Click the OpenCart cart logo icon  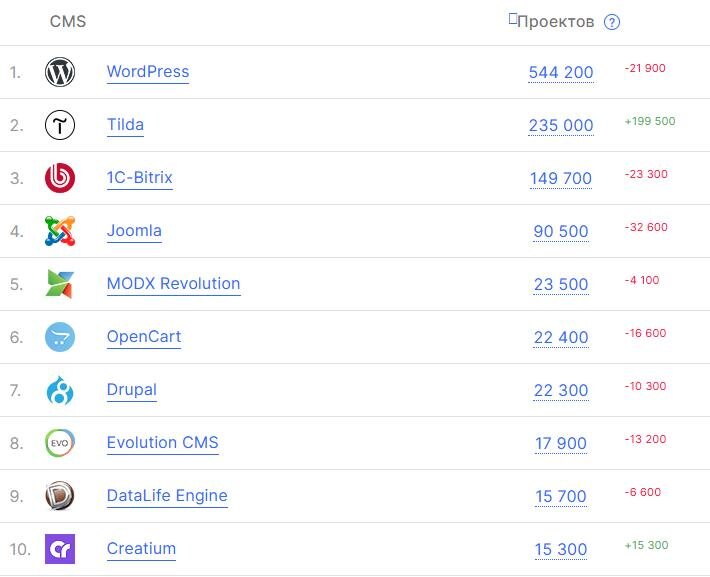[60, 337]
